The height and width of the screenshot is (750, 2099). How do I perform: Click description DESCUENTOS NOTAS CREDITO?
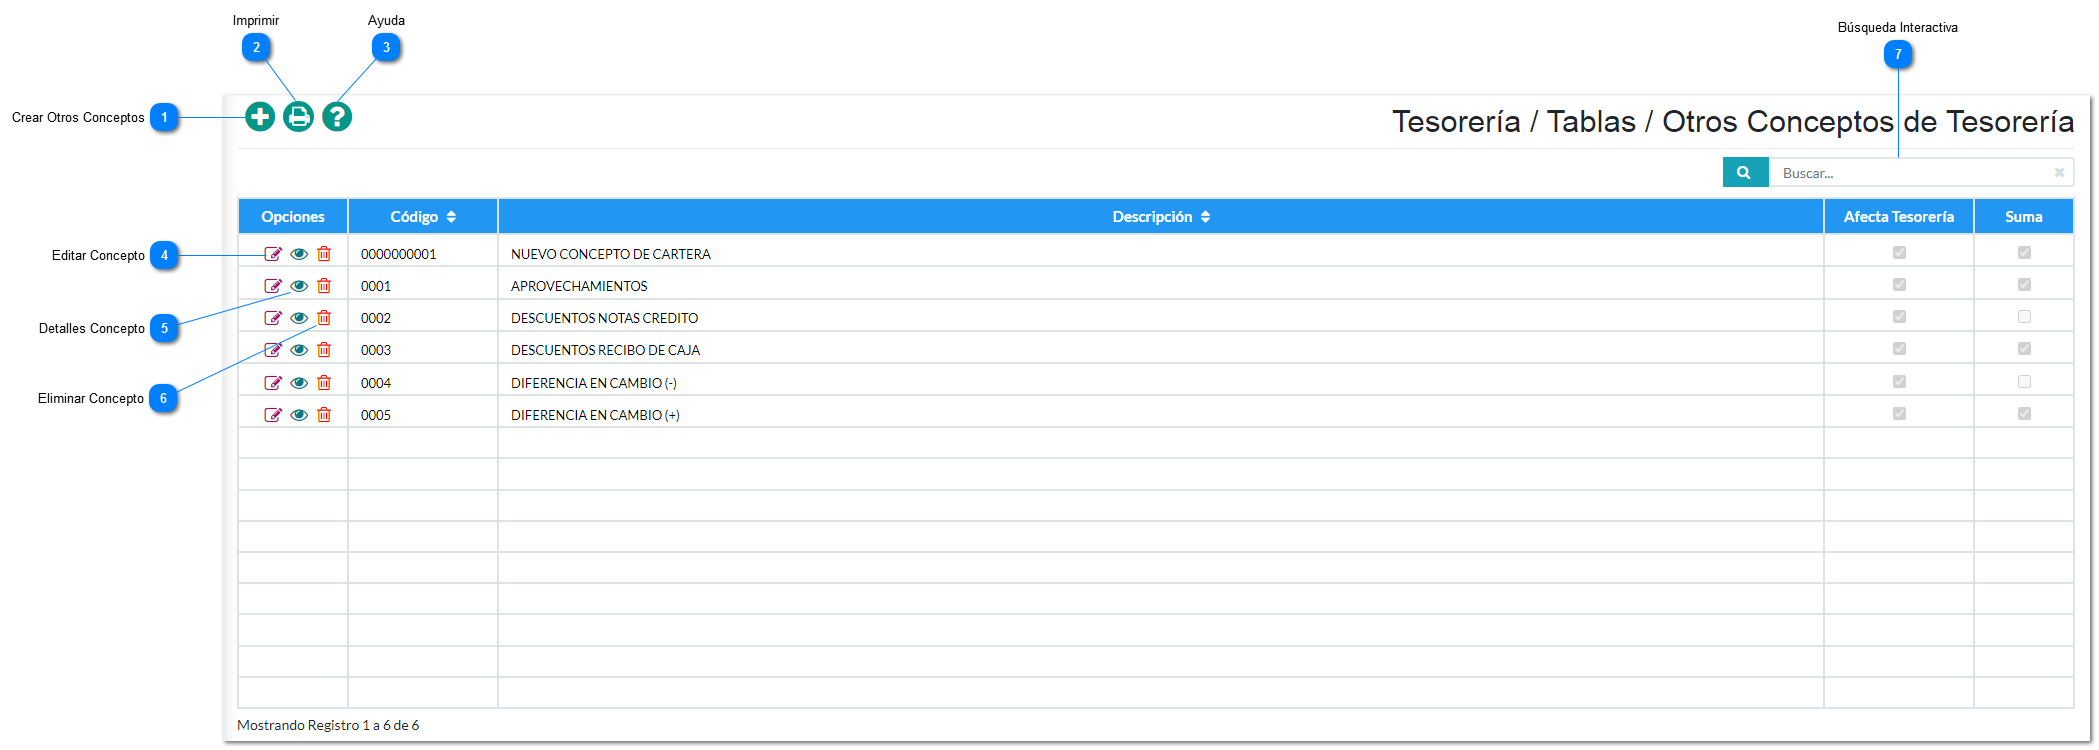tap(605, 318)
